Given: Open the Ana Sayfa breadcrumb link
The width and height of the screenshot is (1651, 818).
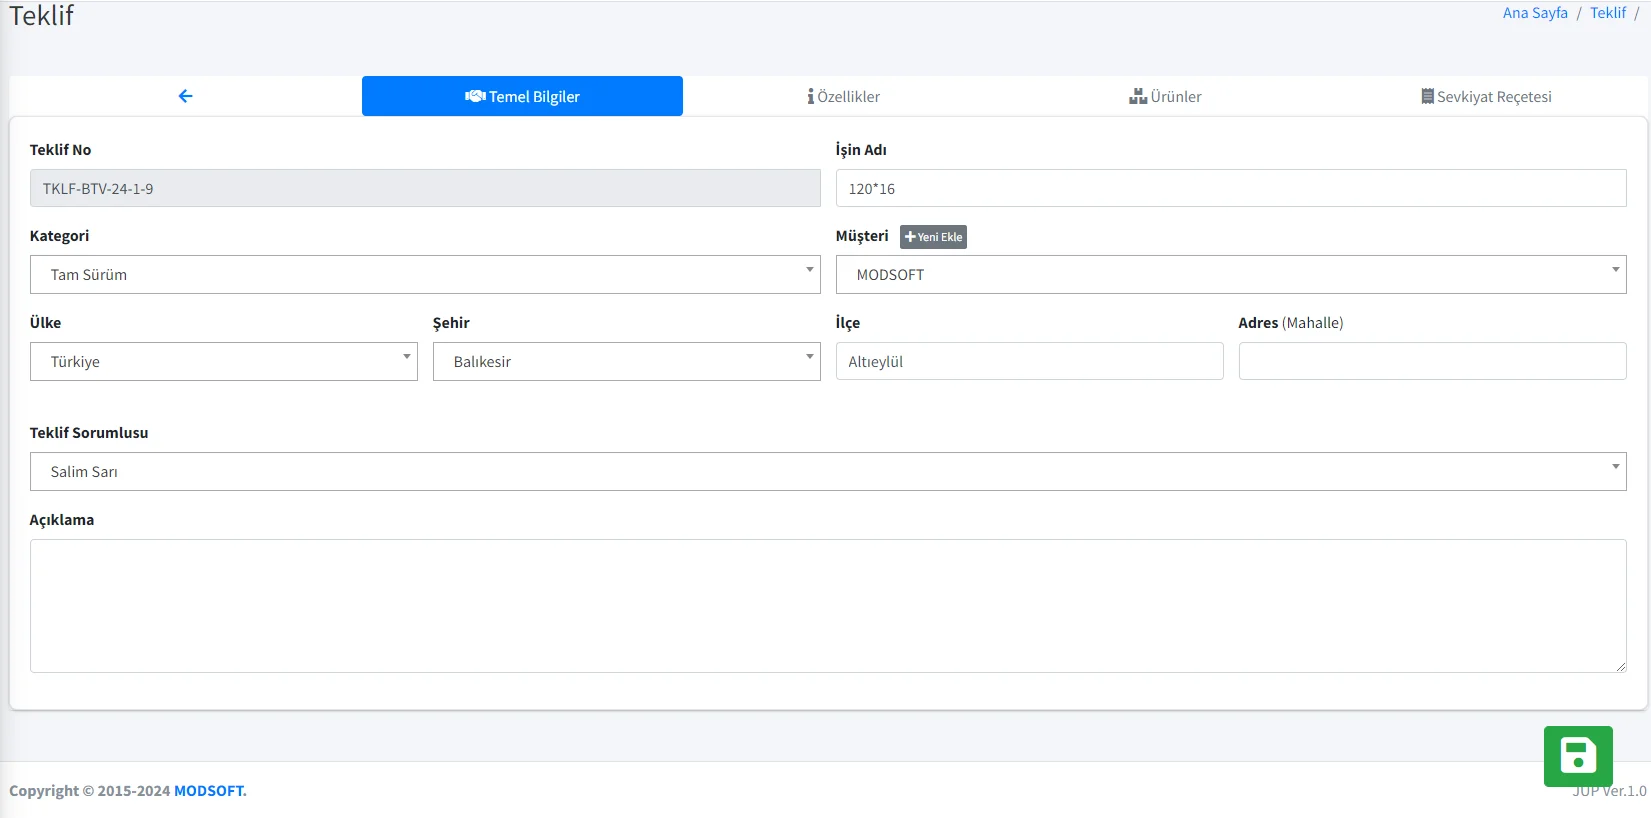Looking at the screenshot, I should pos(1535,13).
